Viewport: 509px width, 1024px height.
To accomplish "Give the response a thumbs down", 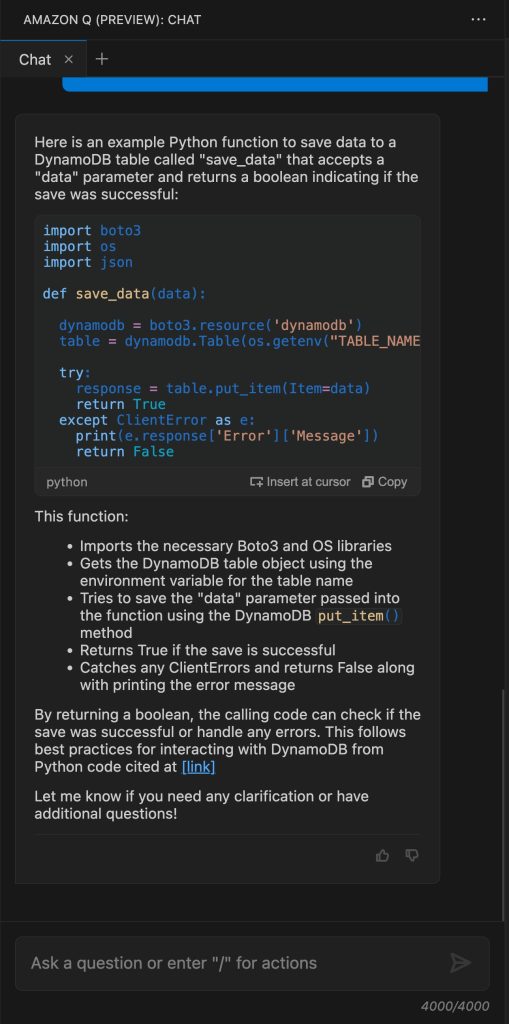I will 412,856.
